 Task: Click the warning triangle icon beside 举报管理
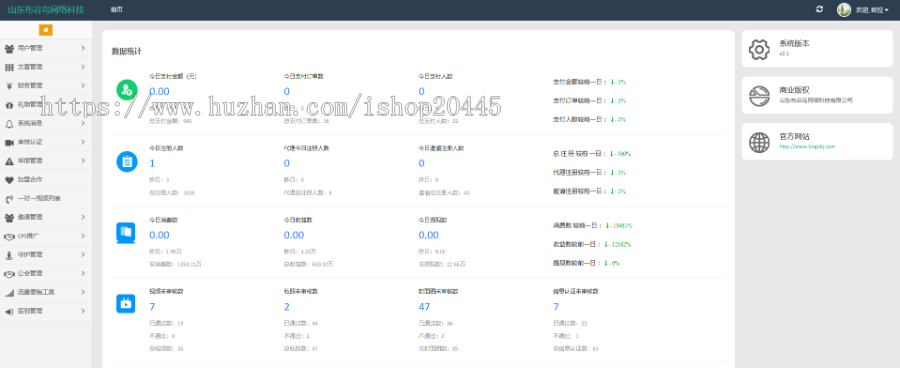pos(9,161)
